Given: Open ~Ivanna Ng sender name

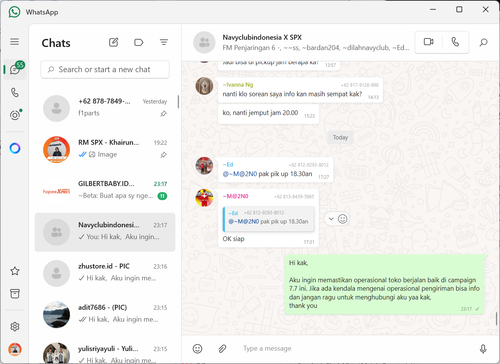Looking at the screenshot, I should click(x=238, y=85).
